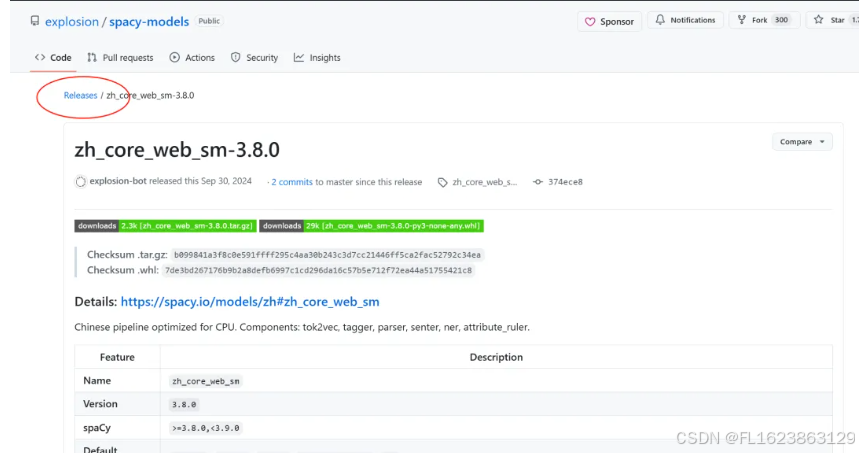Click the Version row label
This screenshot has width=859, height=453.
click(100, 404)
